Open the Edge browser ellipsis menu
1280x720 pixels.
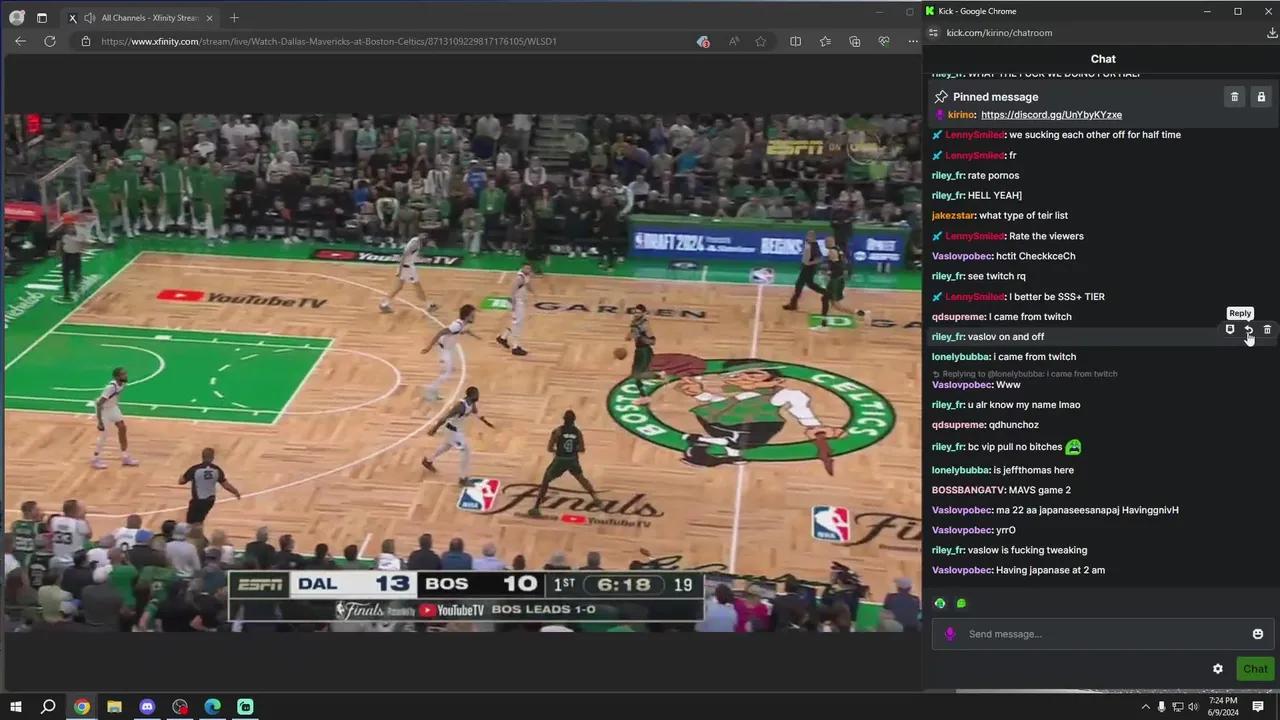coord(912,41)
